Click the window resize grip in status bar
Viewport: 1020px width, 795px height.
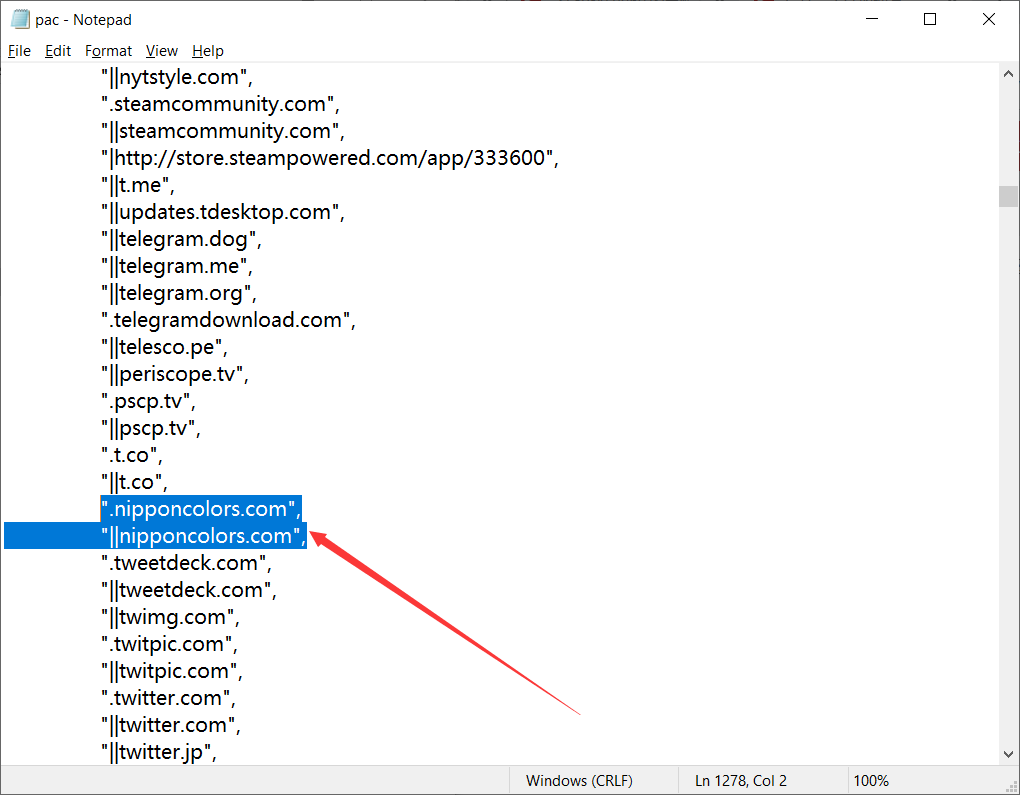(1012, 787)
